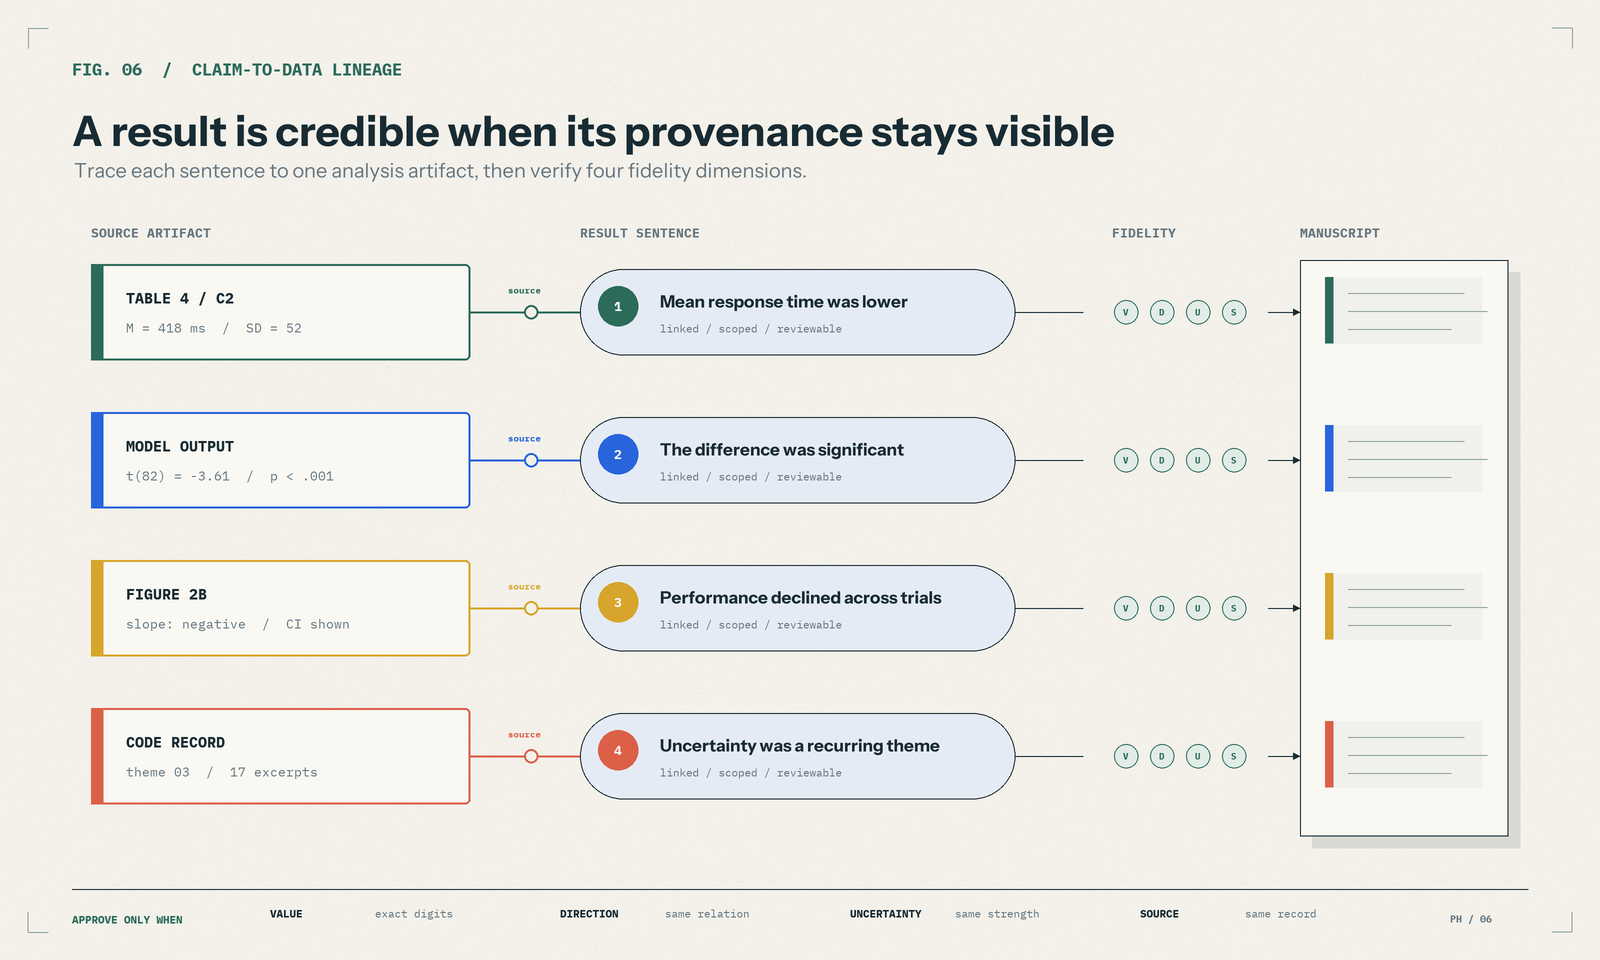Select the Table 4 / C2 source card
Image resolution: width=1600 pixels, height=960 pixels.
click(x=281, y=312)
